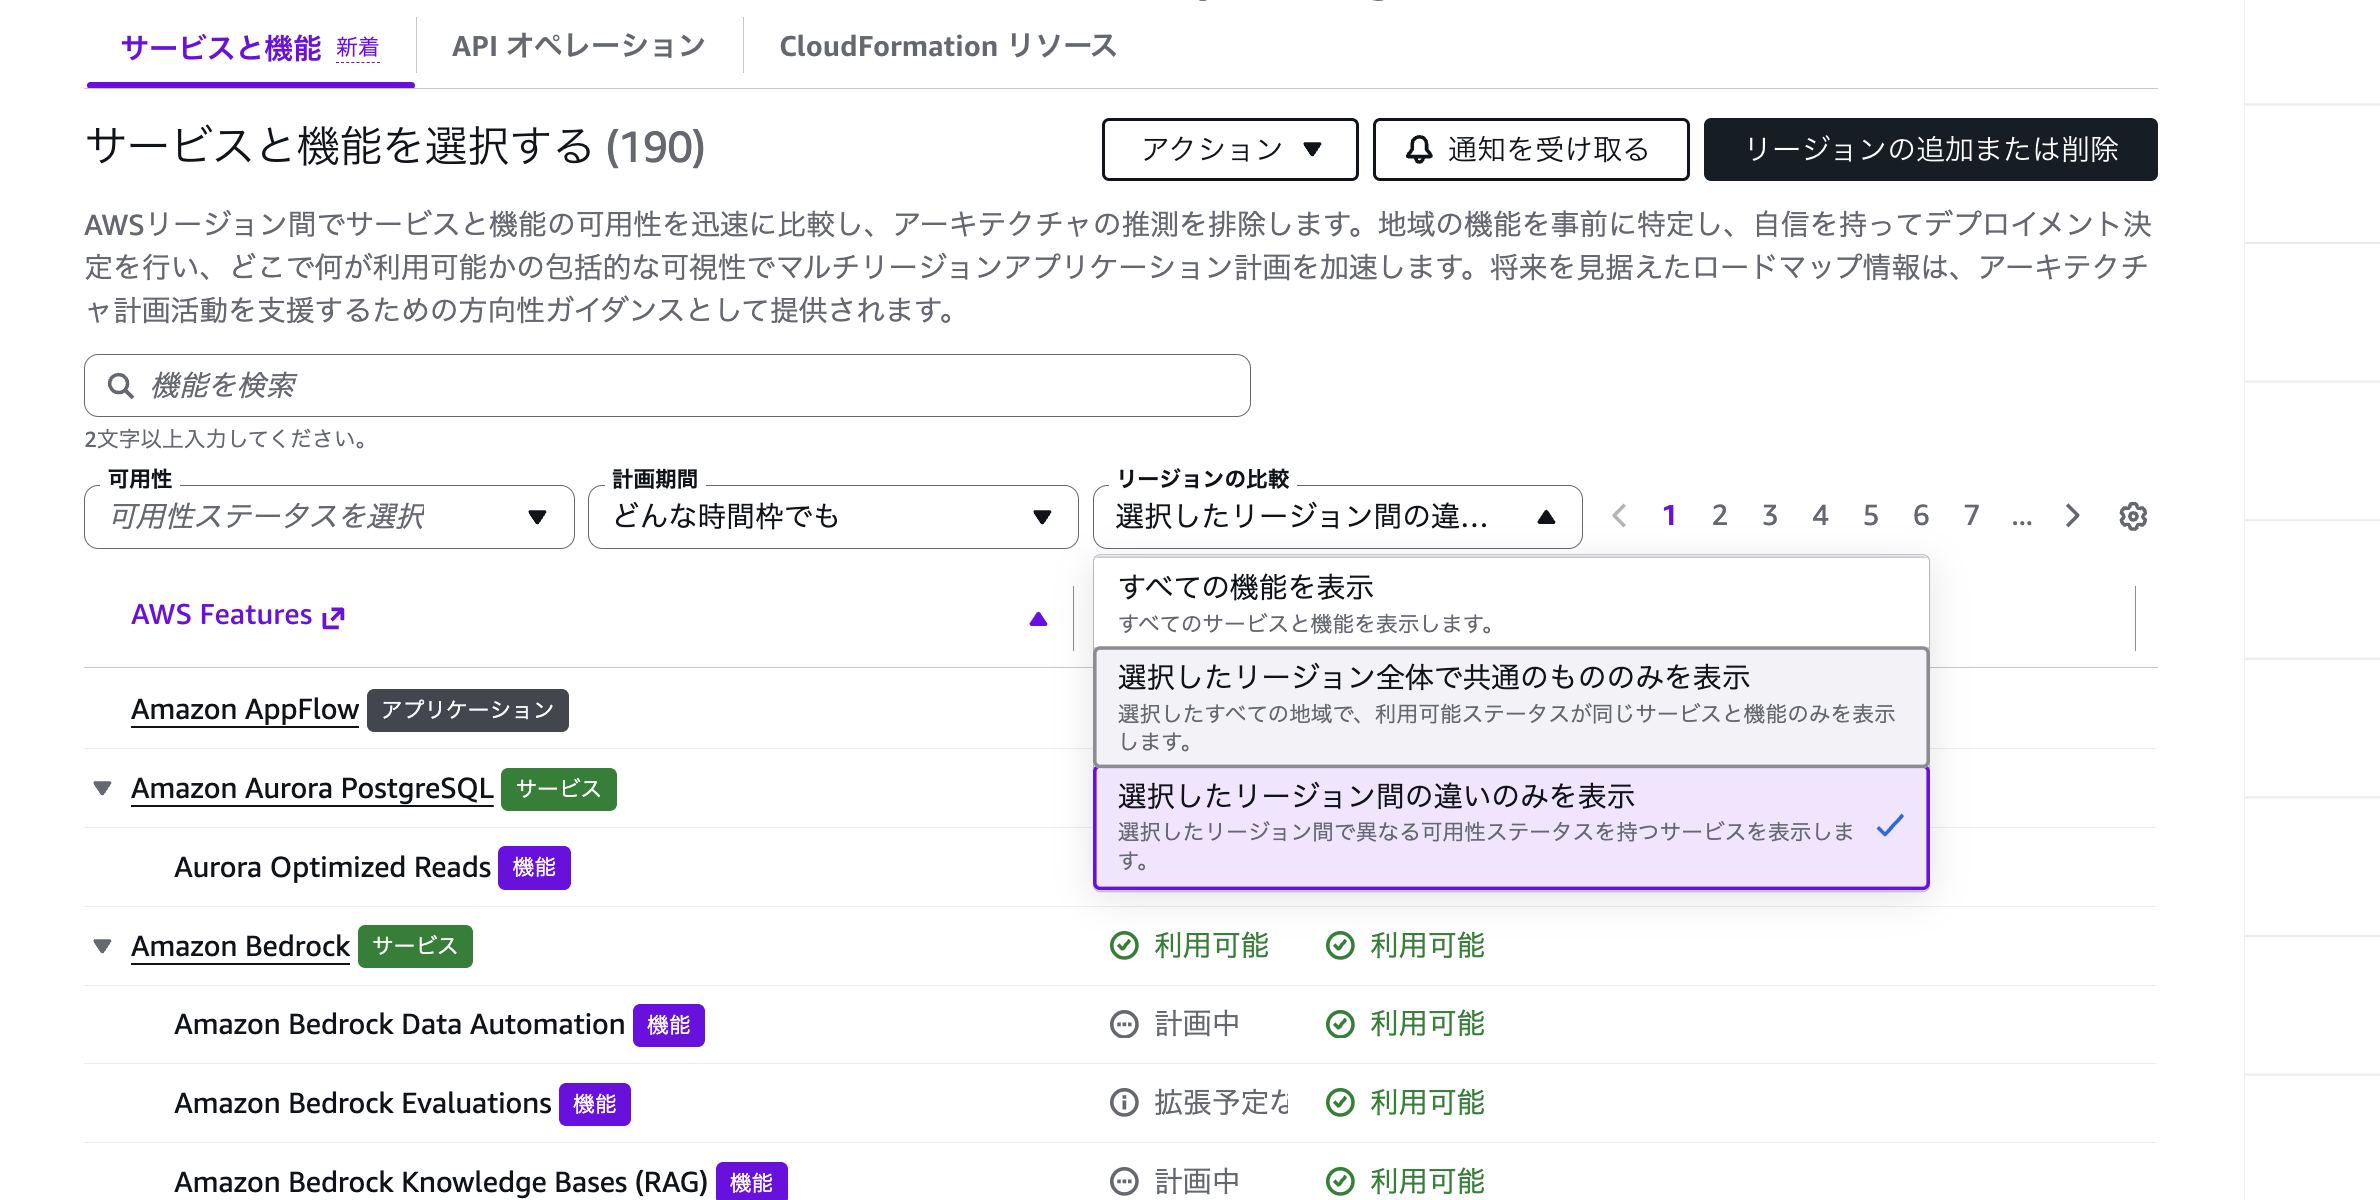Click Amazon Bedrock first 利用可能 status
This screenshot has width=2380, height=1200.
(1190, 945)
